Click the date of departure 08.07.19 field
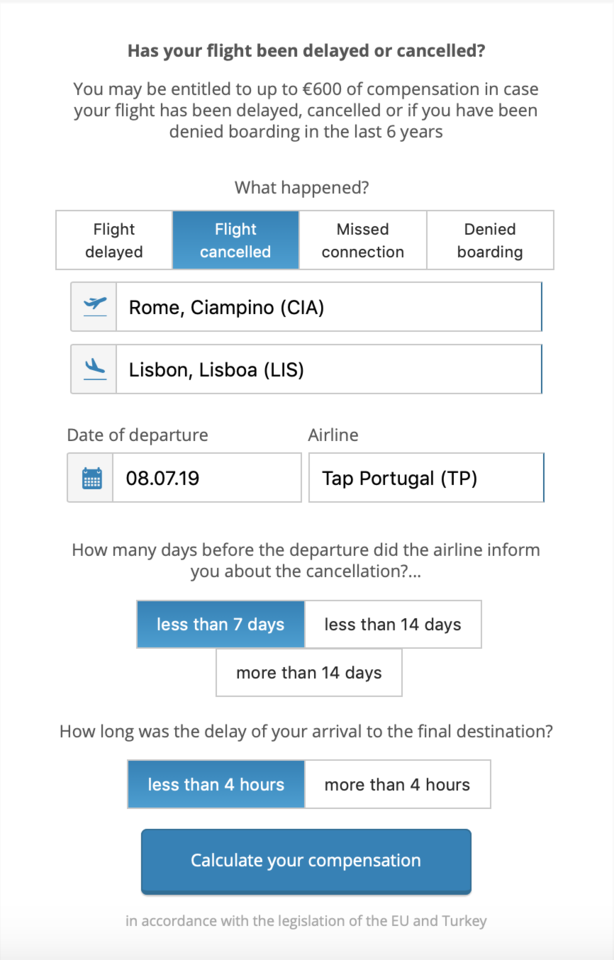Screen dimensions: 614x960 pyautogui.click(x=206, y=478)
